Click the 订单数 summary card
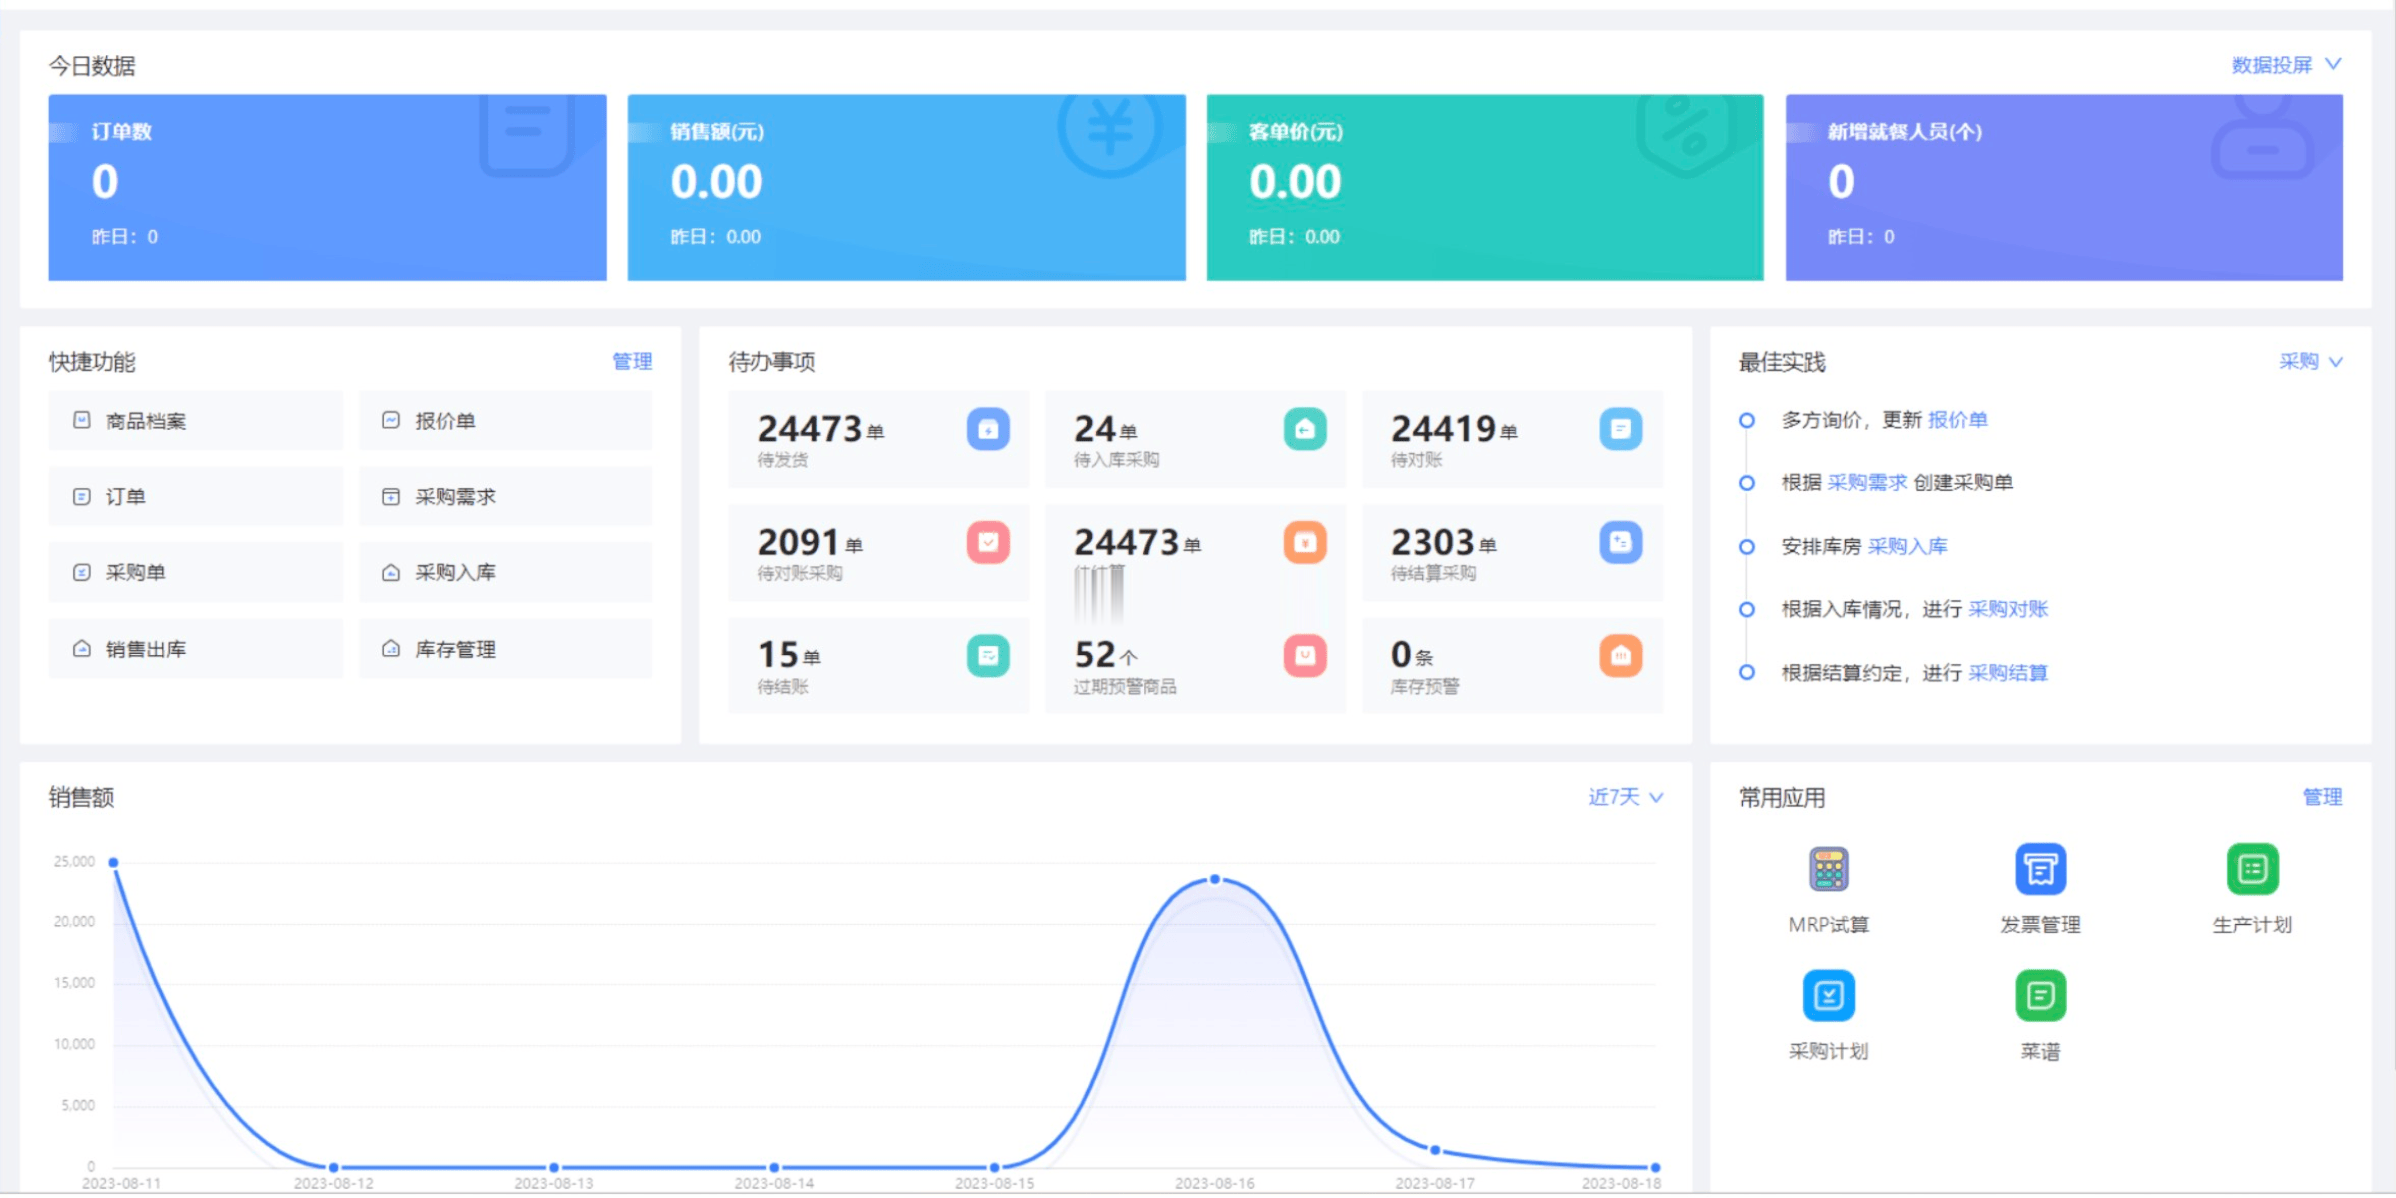 coord(328,188)
